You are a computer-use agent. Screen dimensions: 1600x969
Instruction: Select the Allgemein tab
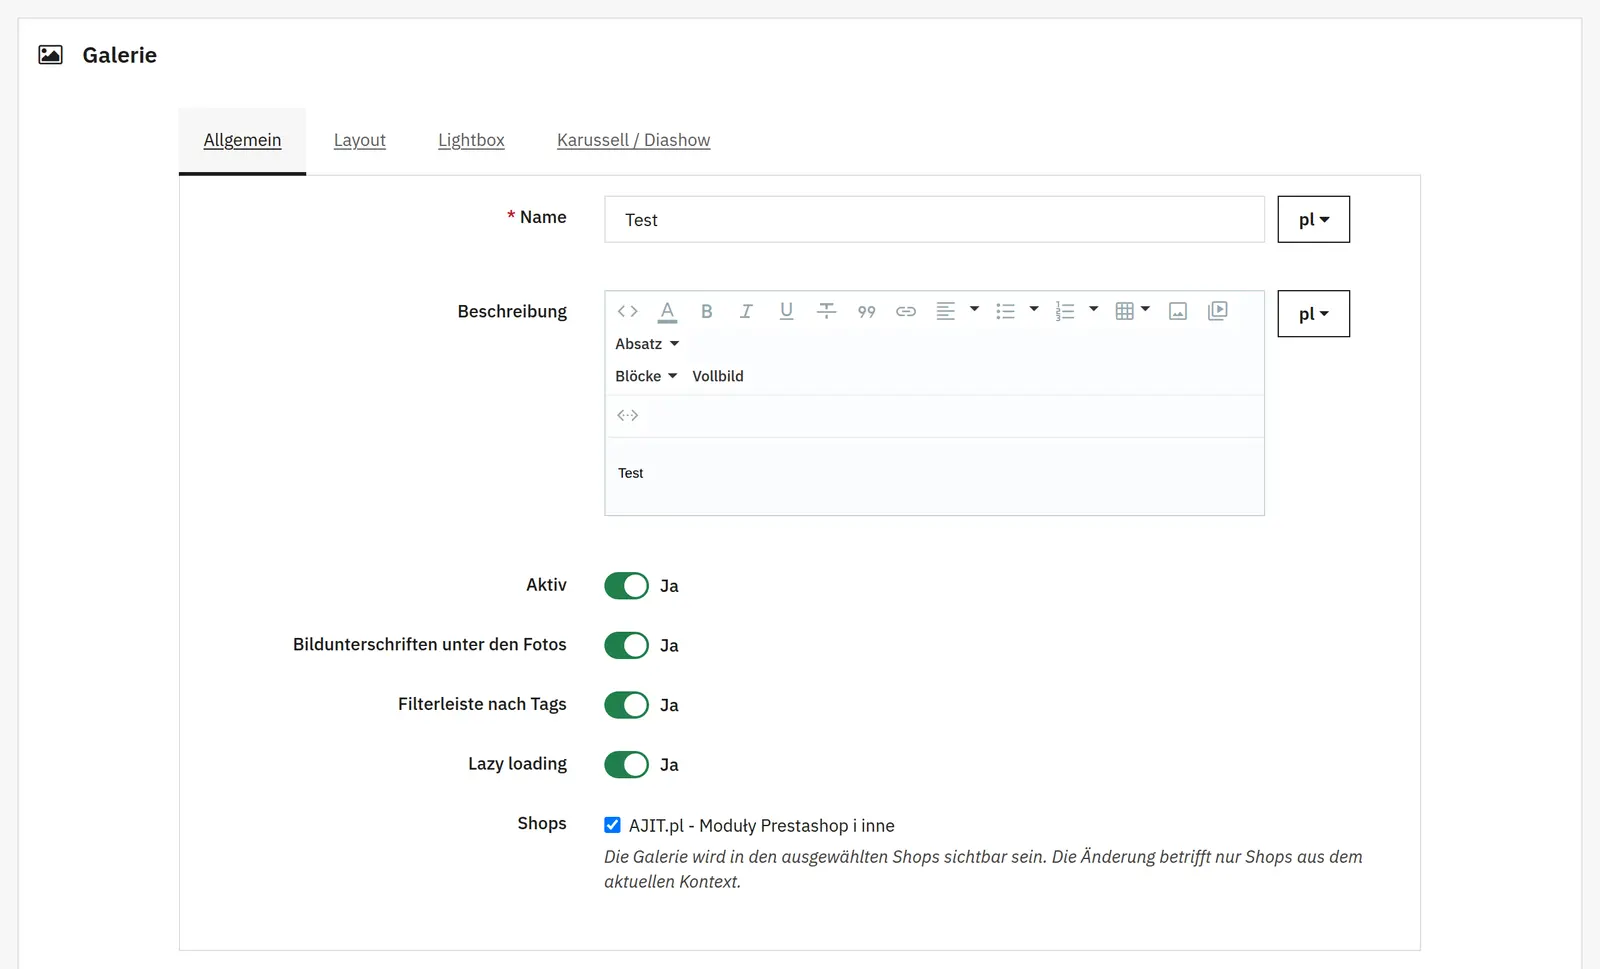(242, 140)
